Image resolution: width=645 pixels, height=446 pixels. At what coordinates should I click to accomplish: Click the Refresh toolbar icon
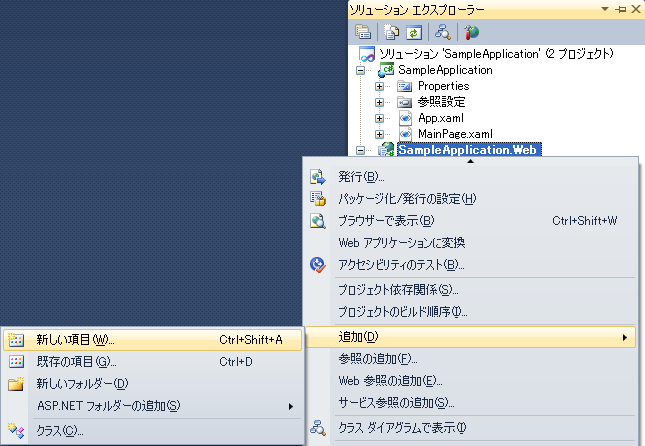(414, 32)
